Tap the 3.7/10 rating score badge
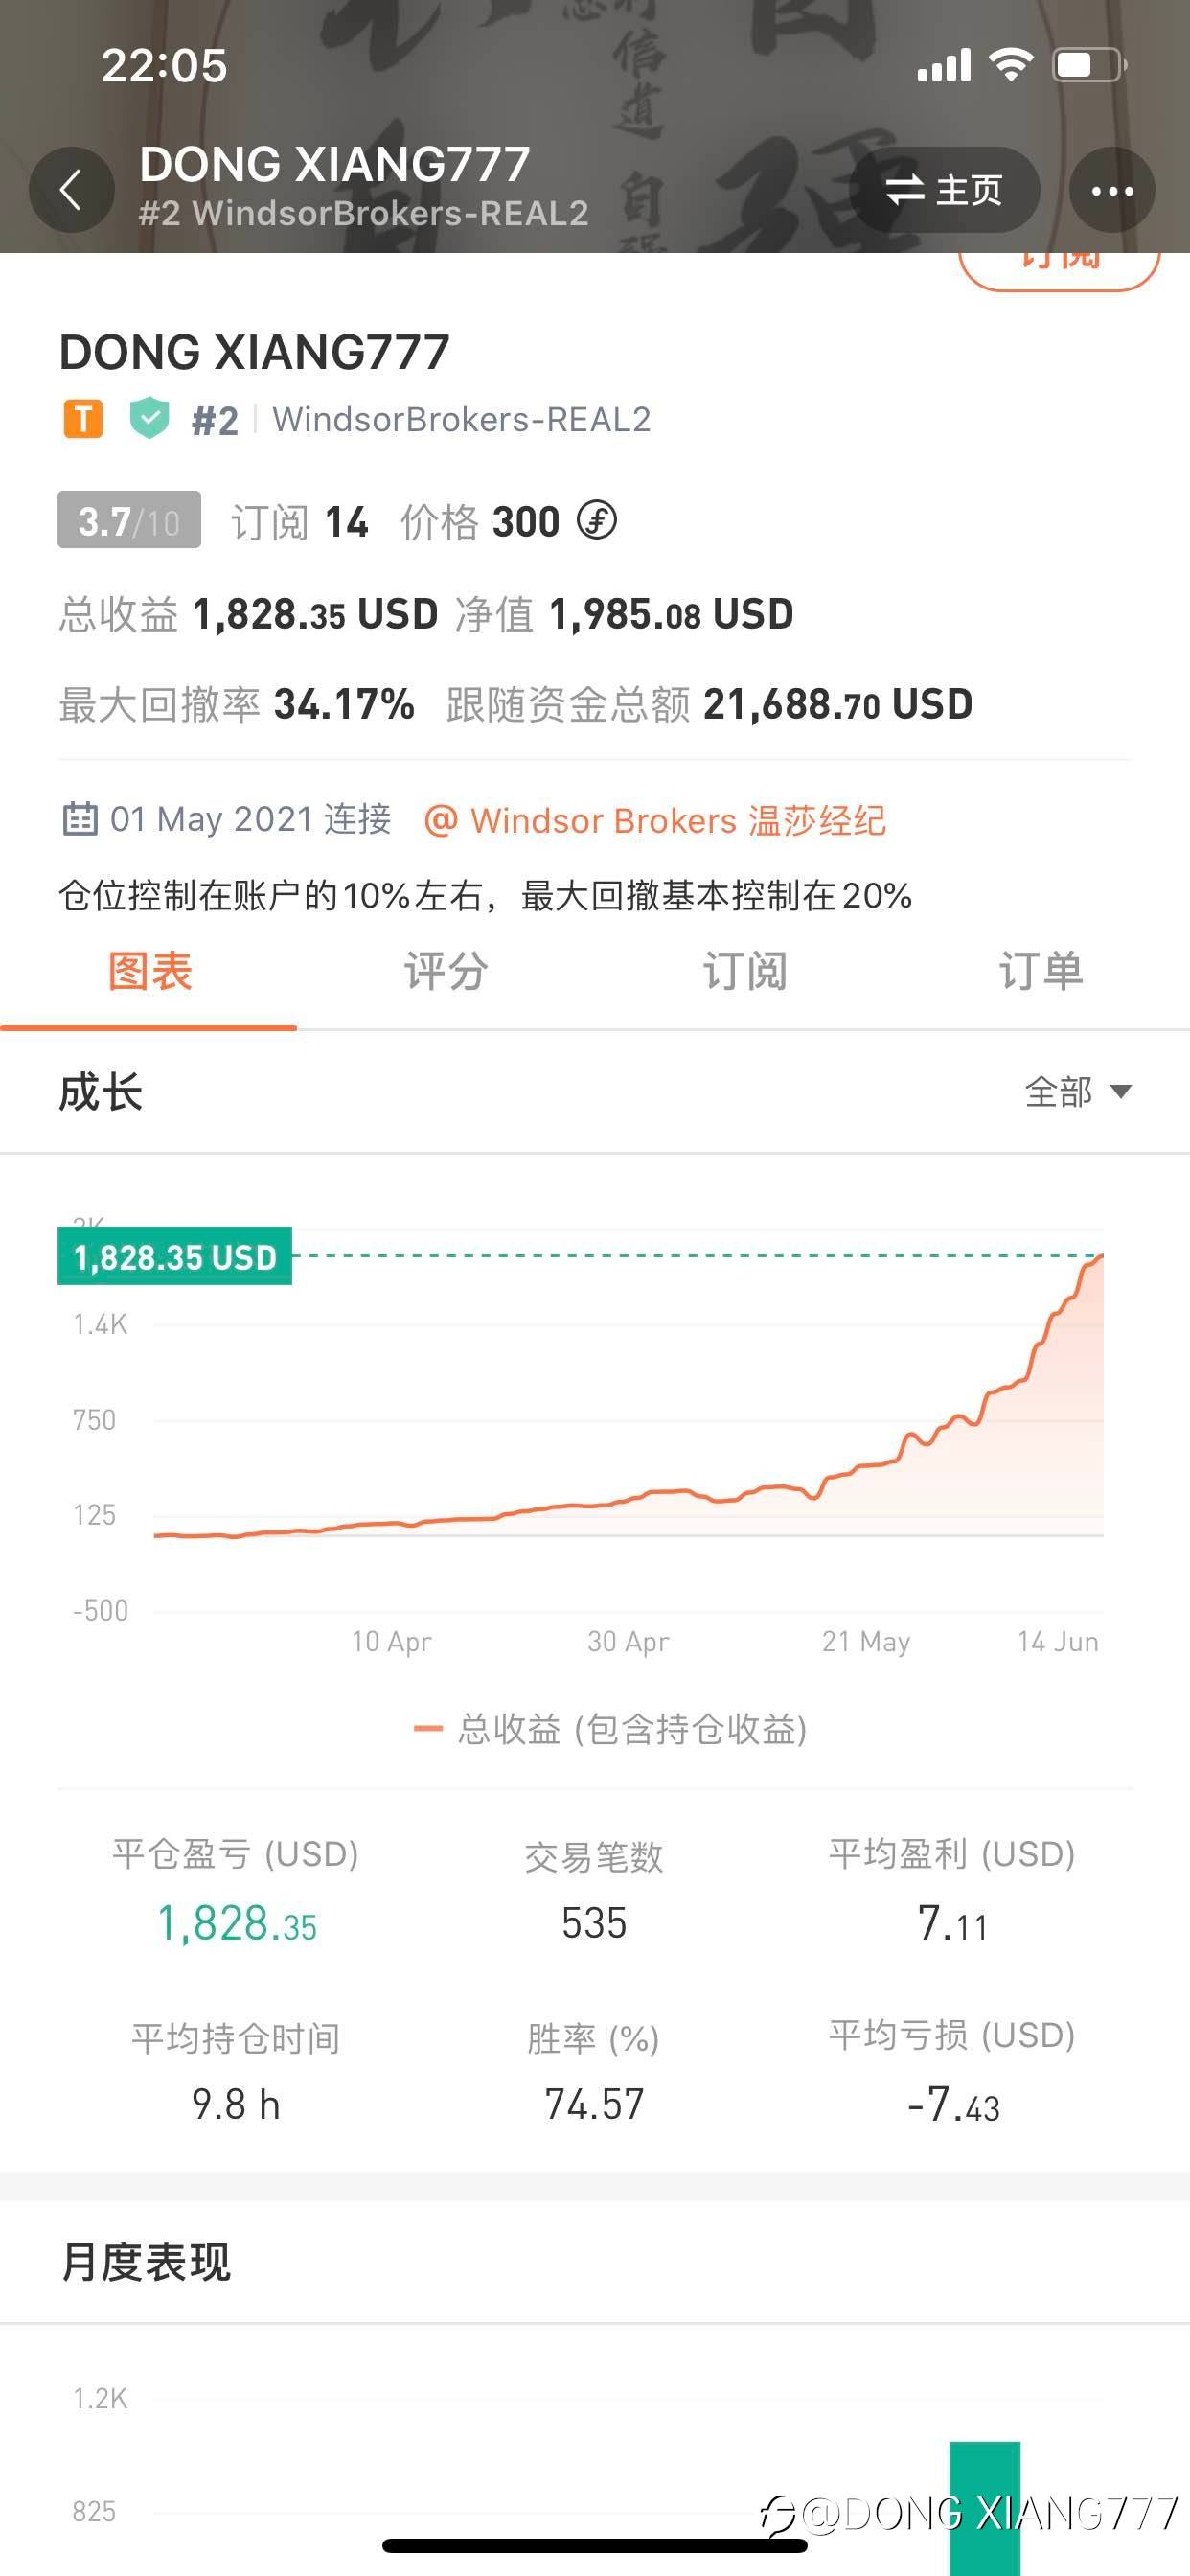1190x2576 pixels. pyautogui.click(x=129, y=520)
